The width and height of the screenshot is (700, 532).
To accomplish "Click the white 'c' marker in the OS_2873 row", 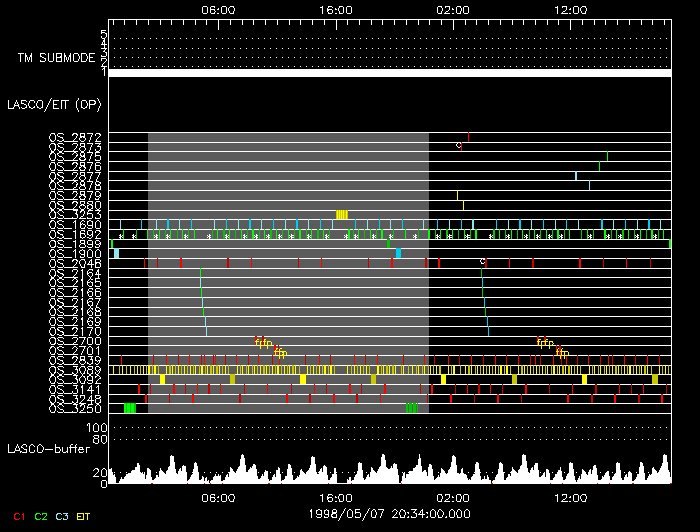I will (x=458, y=145).
